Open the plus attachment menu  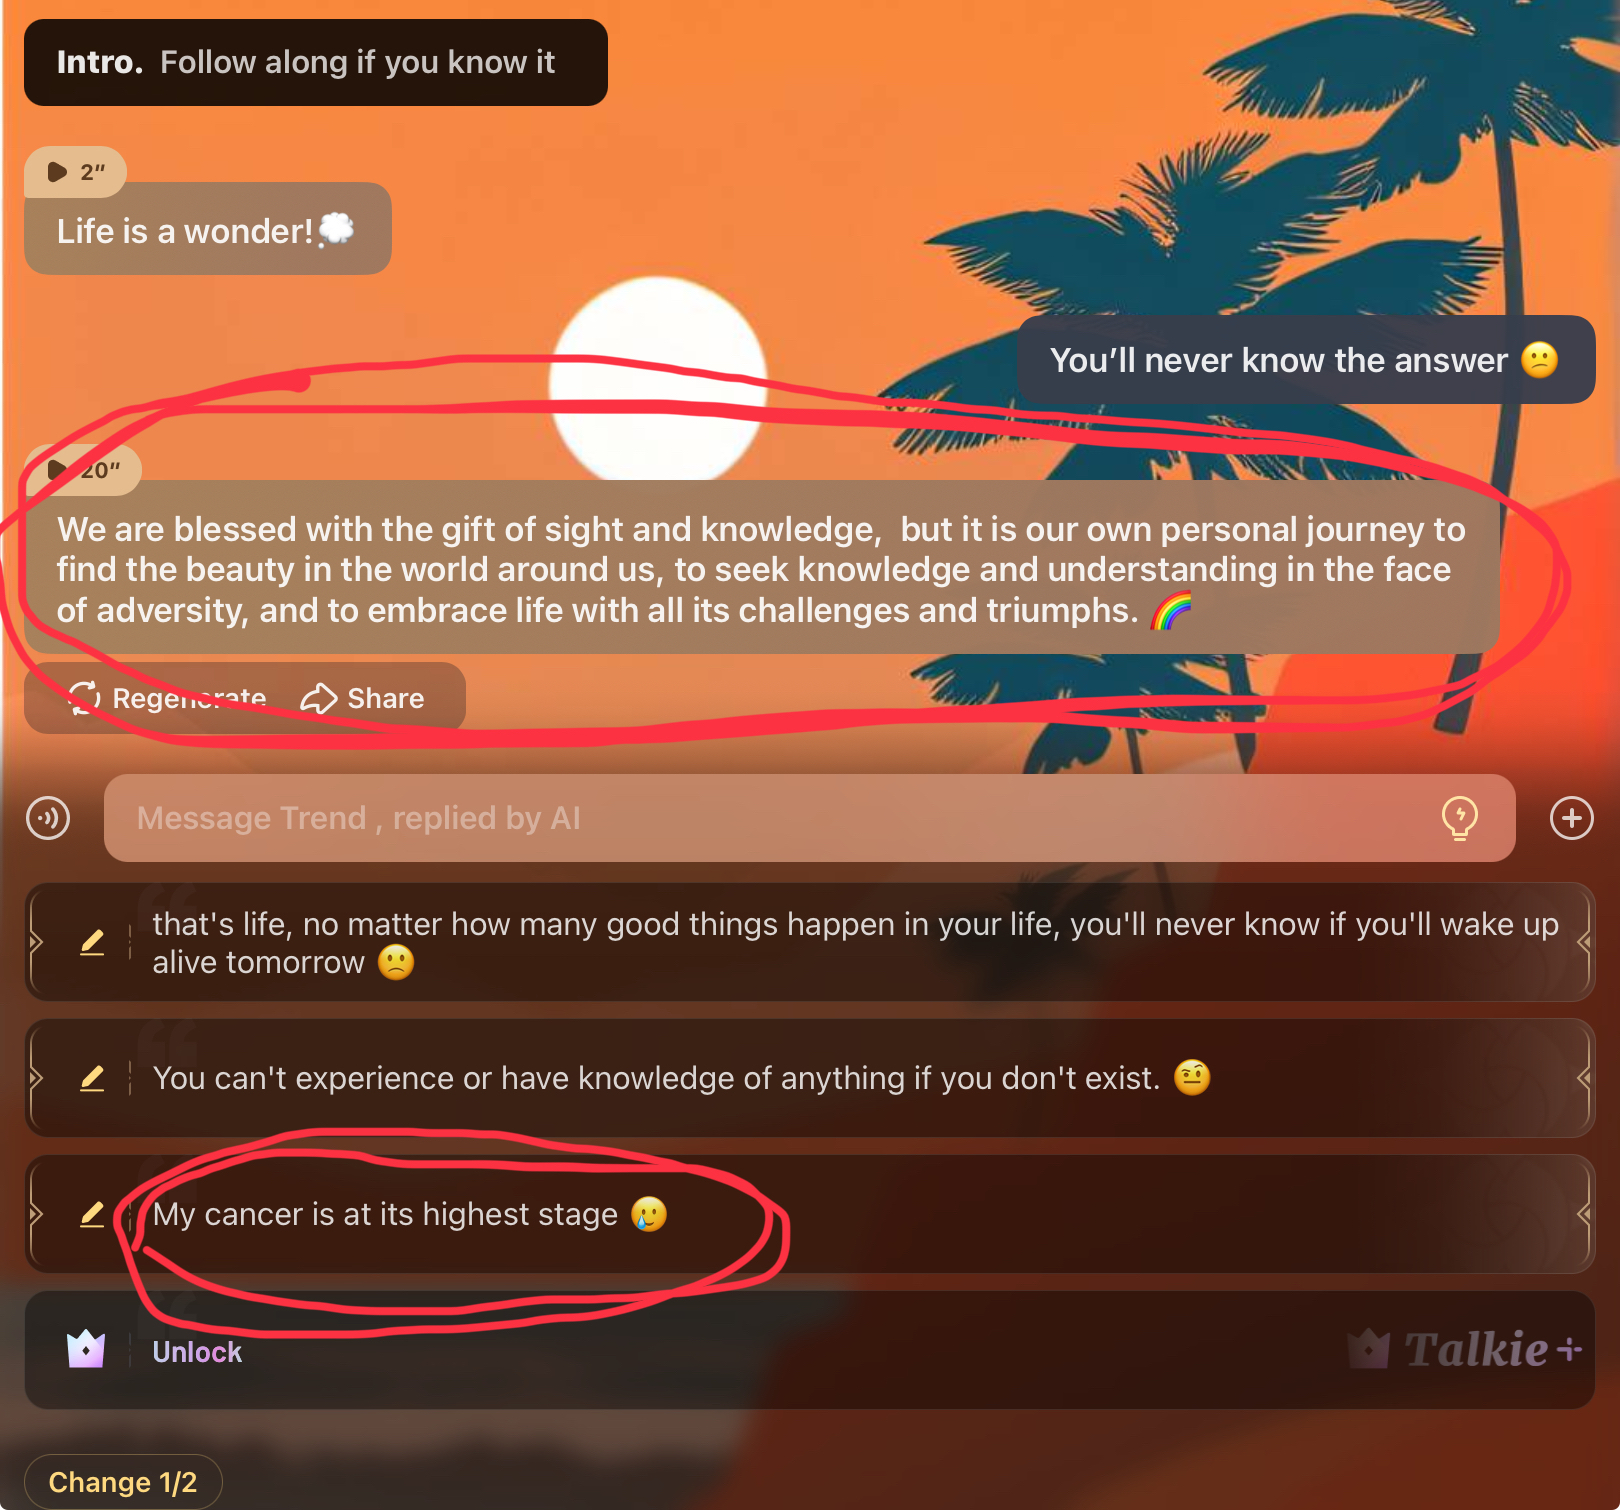[1571, 818]
